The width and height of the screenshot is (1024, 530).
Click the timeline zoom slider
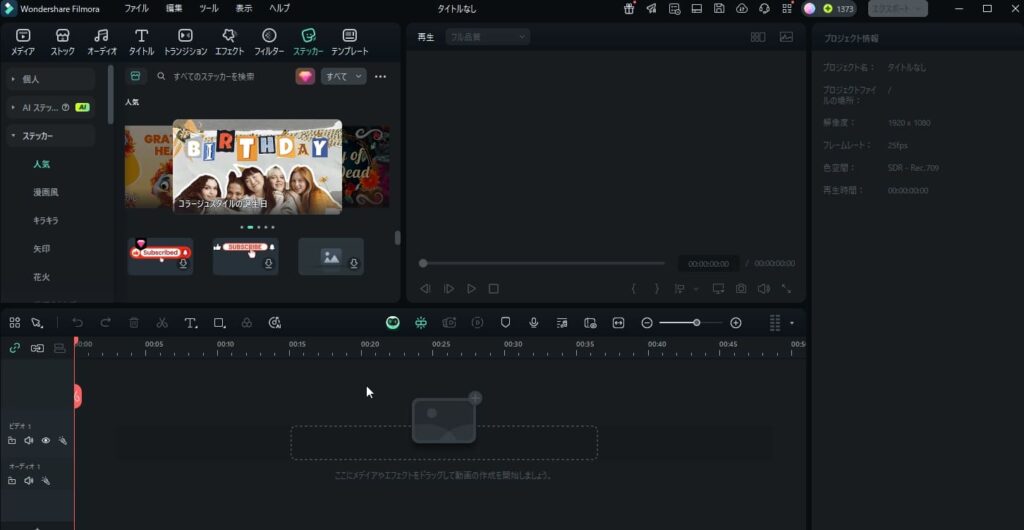pyautogui.click(x=691, y=322)
